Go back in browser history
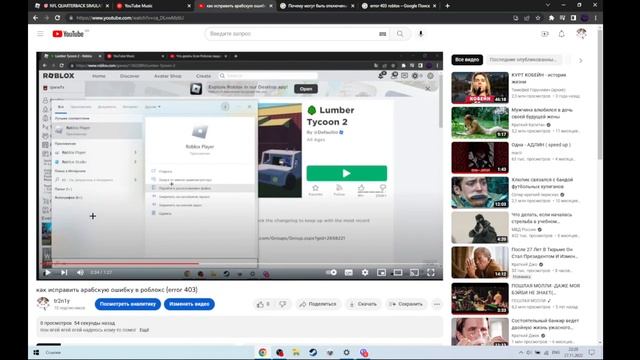 [36, 18]
